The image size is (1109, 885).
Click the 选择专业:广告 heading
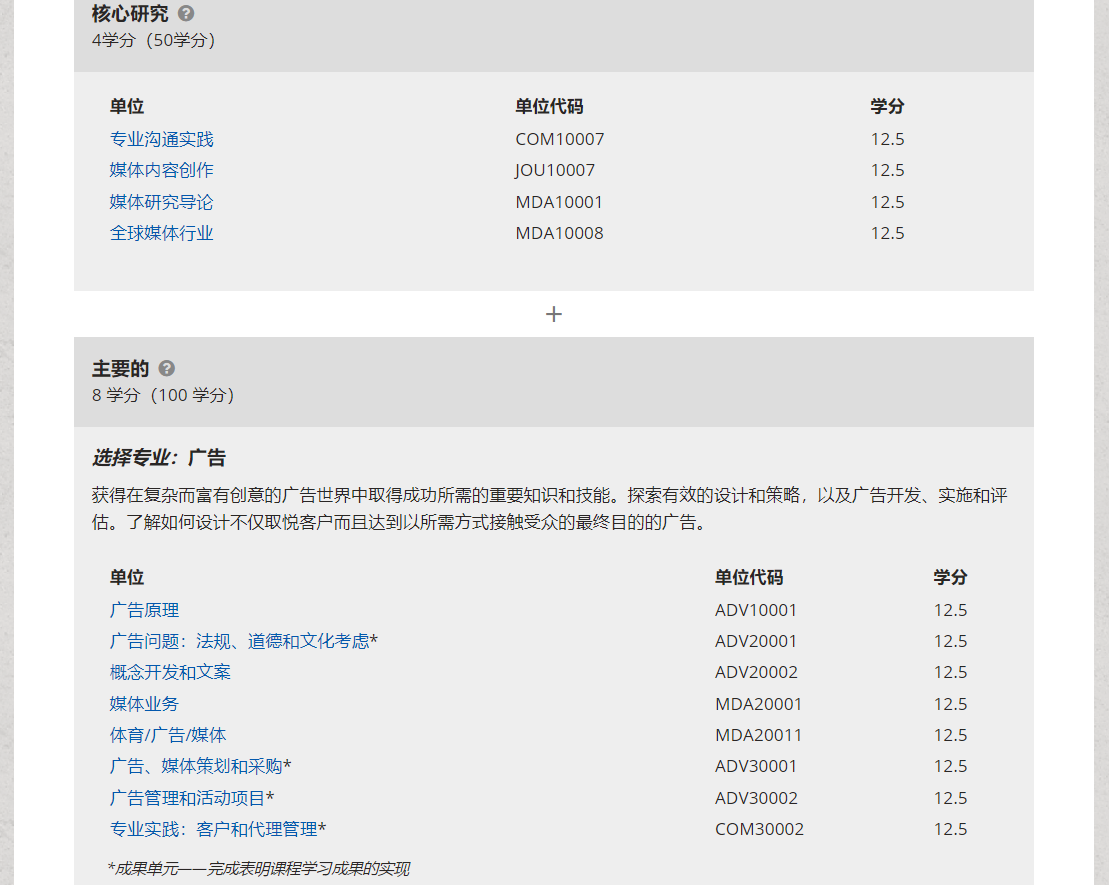click(159, 458)
